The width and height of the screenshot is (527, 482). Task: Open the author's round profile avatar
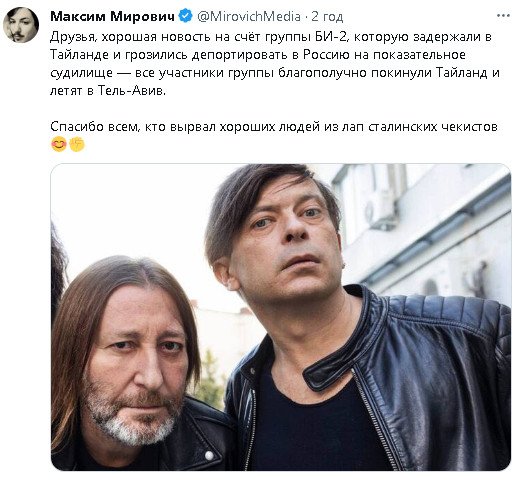[x=21, y=25]
